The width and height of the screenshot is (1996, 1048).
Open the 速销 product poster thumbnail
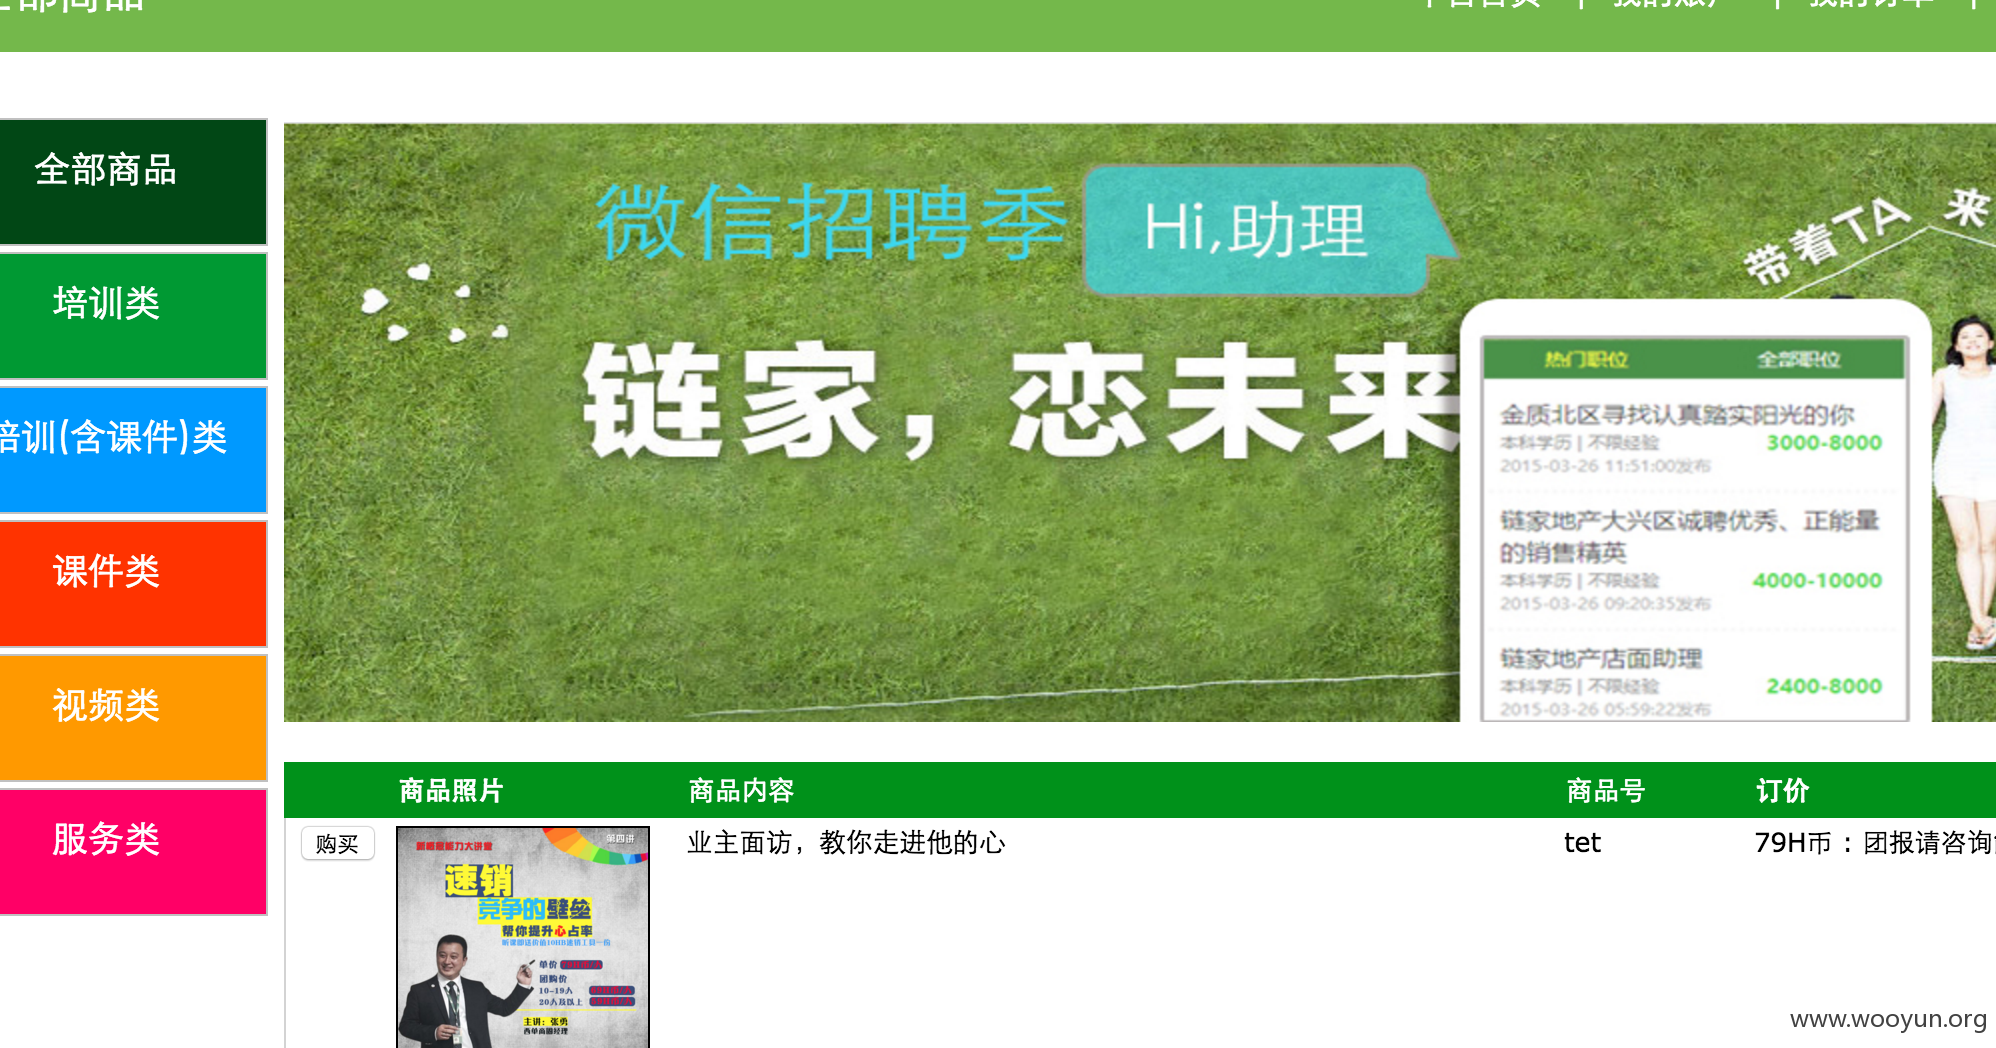pyautogui.click(x=523, y=937)
